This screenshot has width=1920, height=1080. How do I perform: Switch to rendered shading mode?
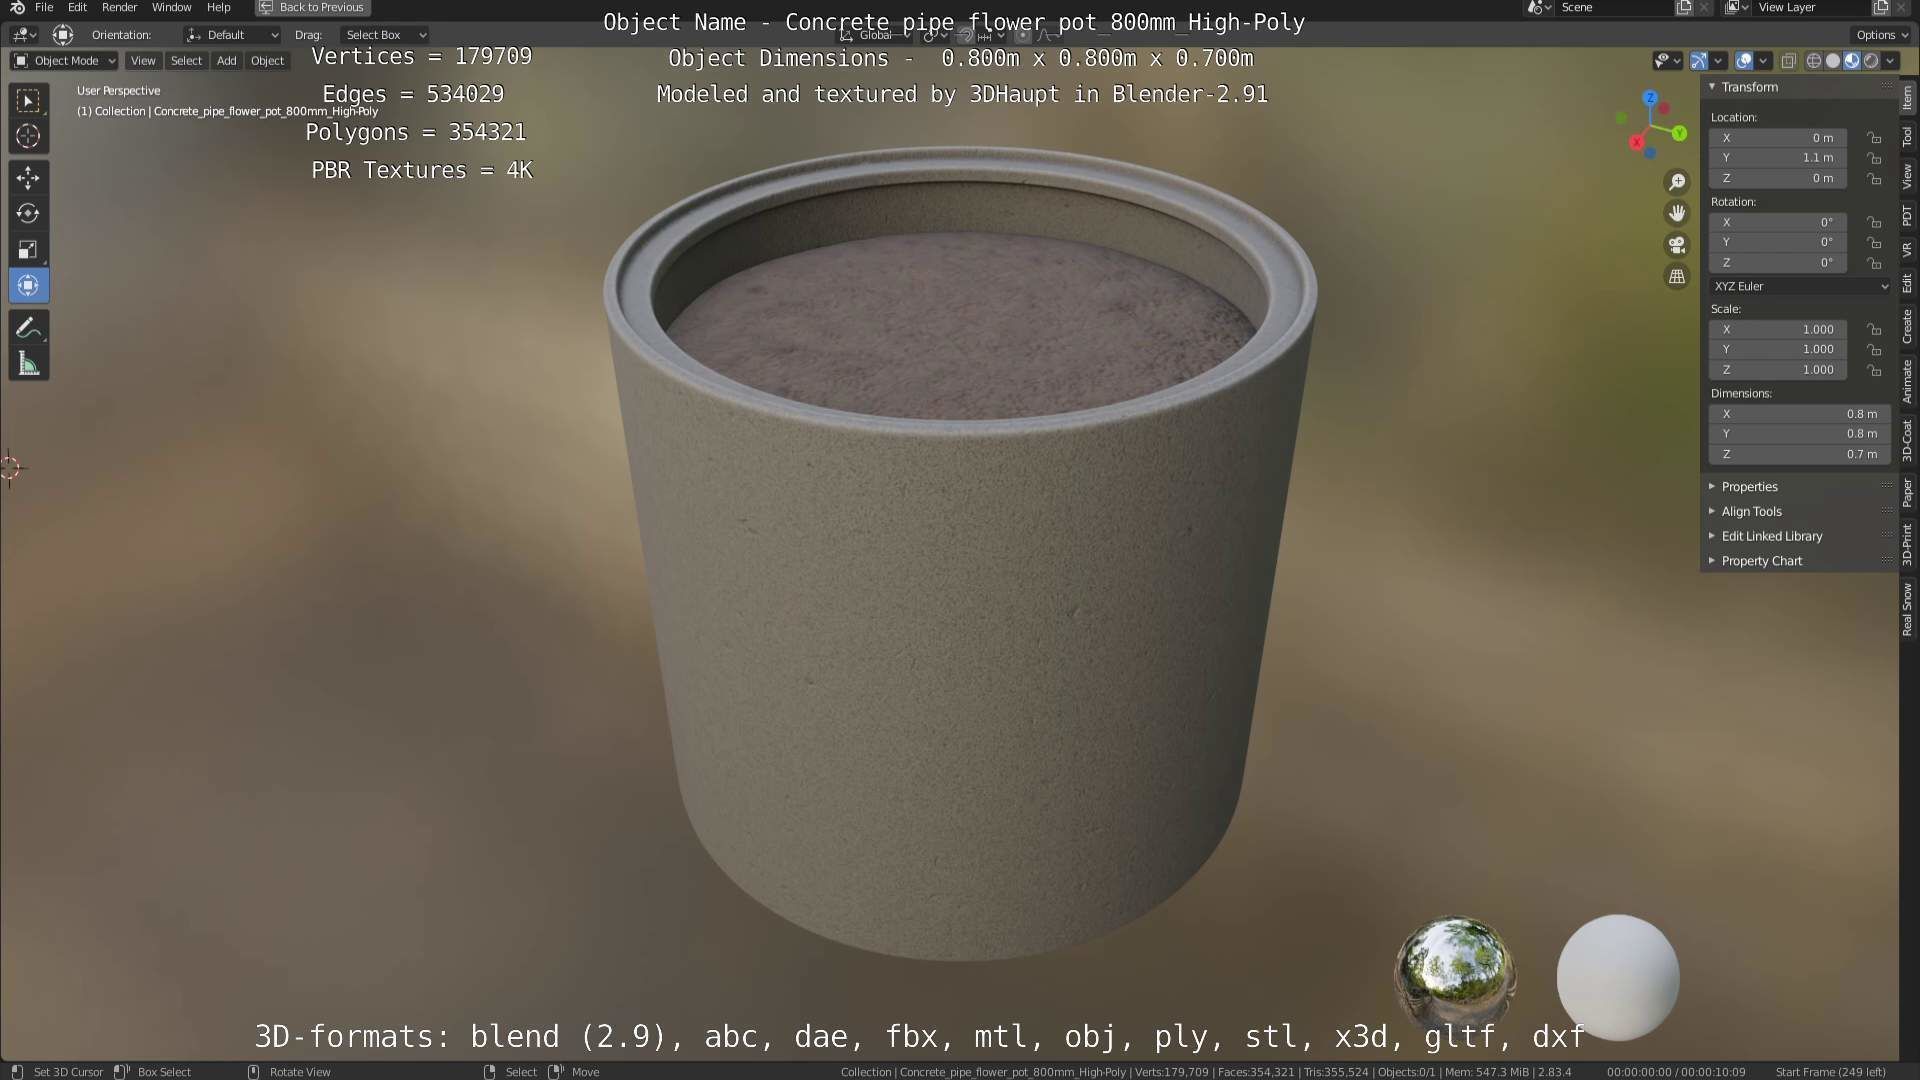(1871, 61)
